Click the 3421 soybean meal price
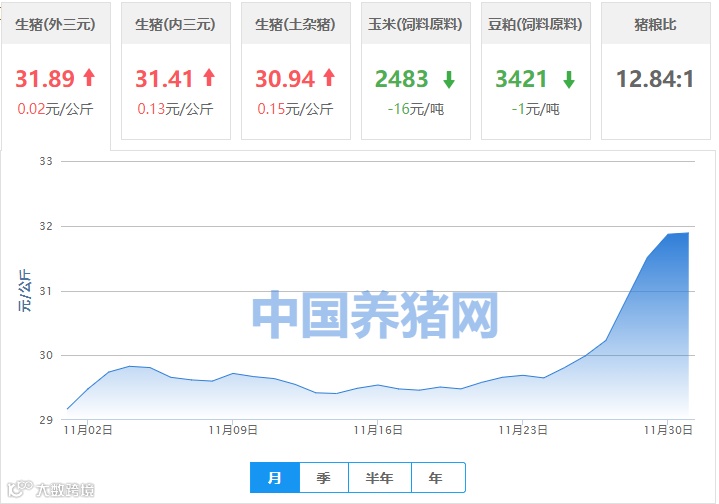 (x=522, y=79)
